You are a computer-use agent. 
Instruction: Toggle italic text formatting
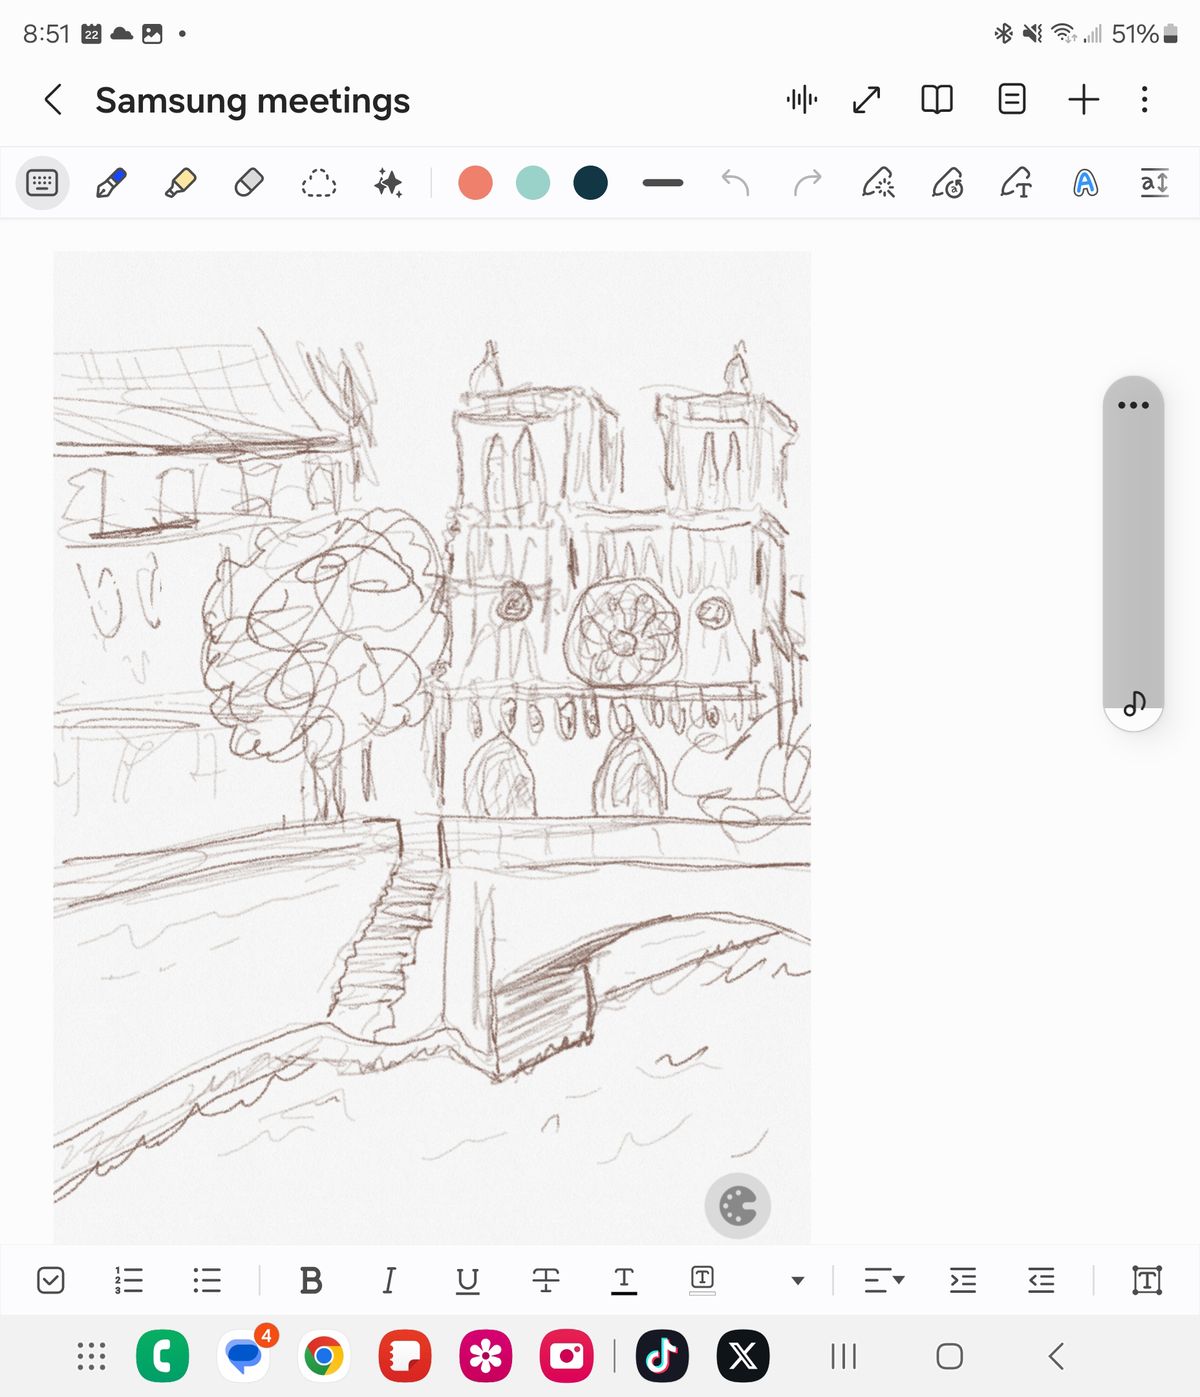[389, 1280]
